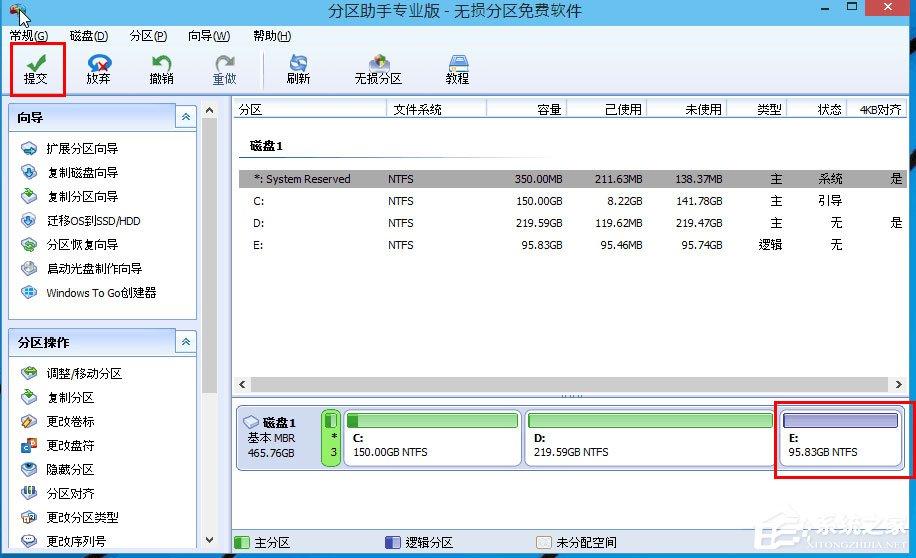Select the E: partition row in list

pos(572,245)
